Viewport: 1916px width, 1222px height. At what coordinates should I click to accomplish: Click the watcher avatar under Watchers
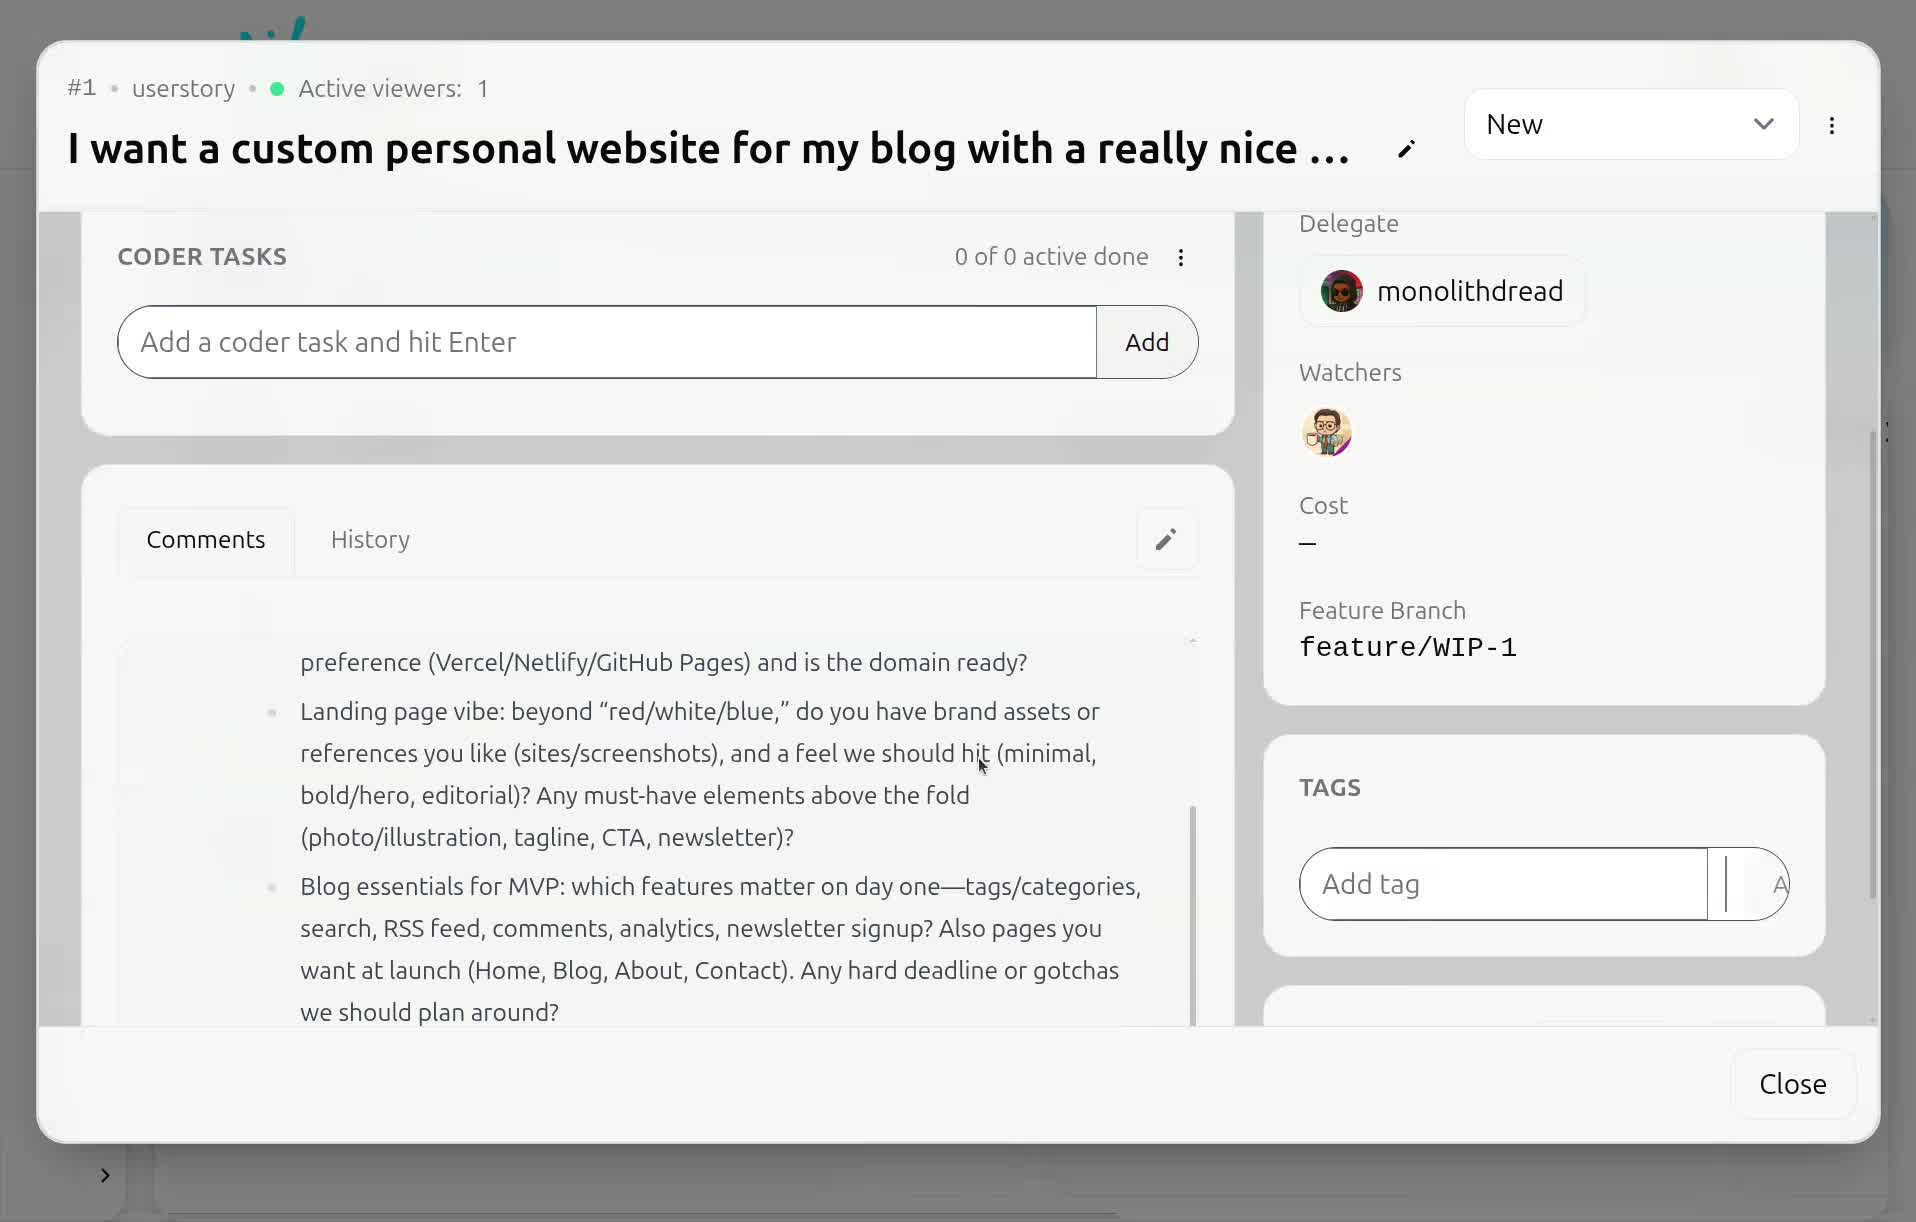[x=1326, y=432]
